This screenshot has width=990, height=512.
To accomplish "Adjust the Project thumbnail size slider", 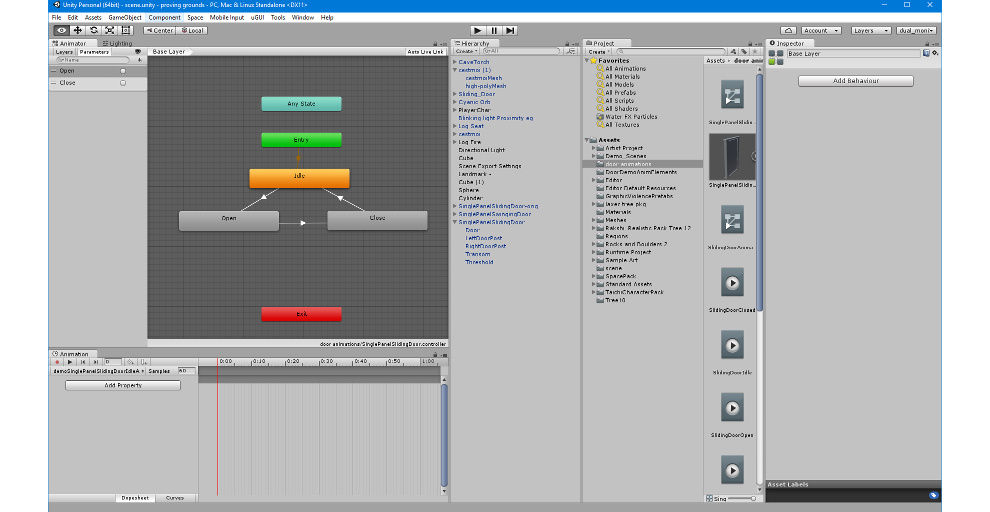I will pos(740,499).
